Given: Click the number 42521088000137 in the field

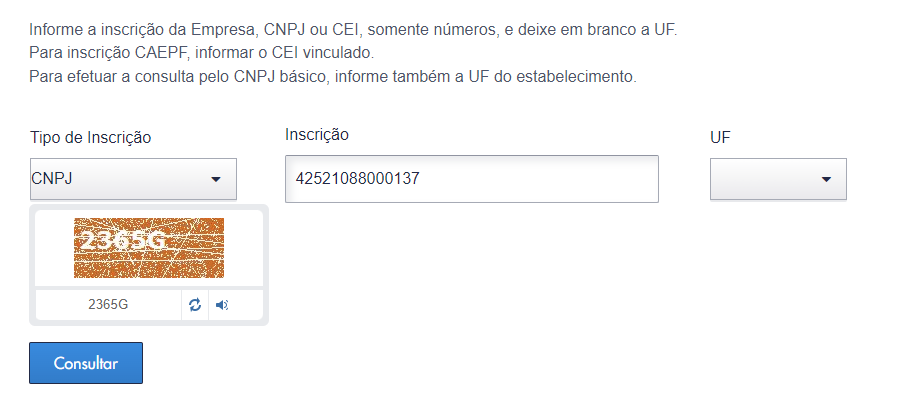Looking at the screenshot, I should 357,179.
